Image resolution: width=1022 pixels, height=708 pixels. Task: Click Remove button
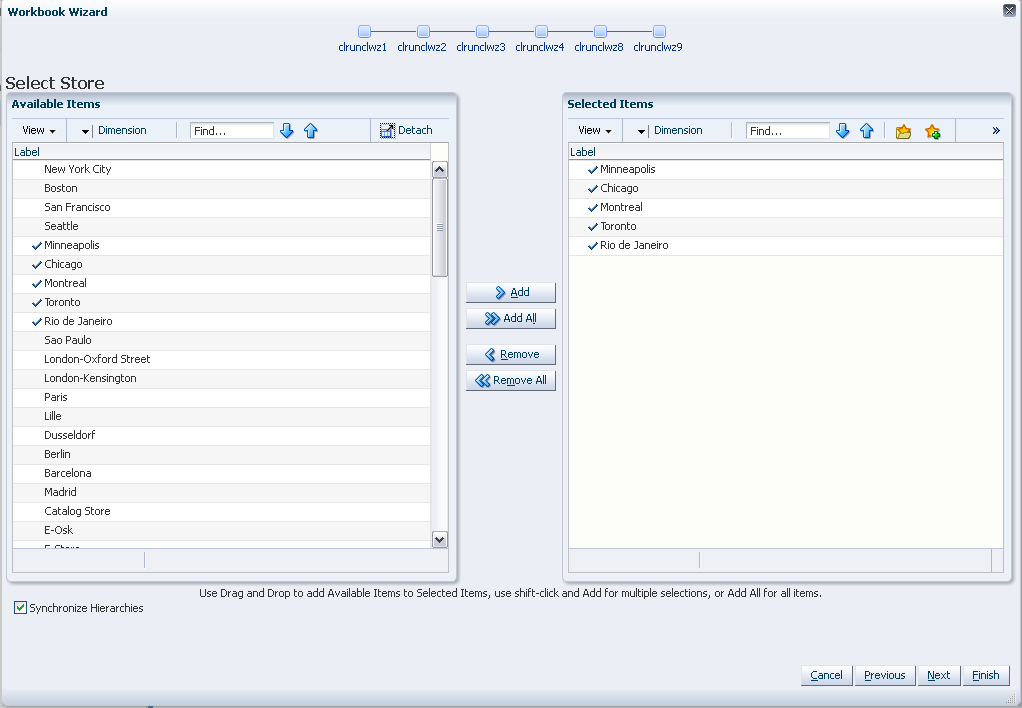tap(511, 355)
